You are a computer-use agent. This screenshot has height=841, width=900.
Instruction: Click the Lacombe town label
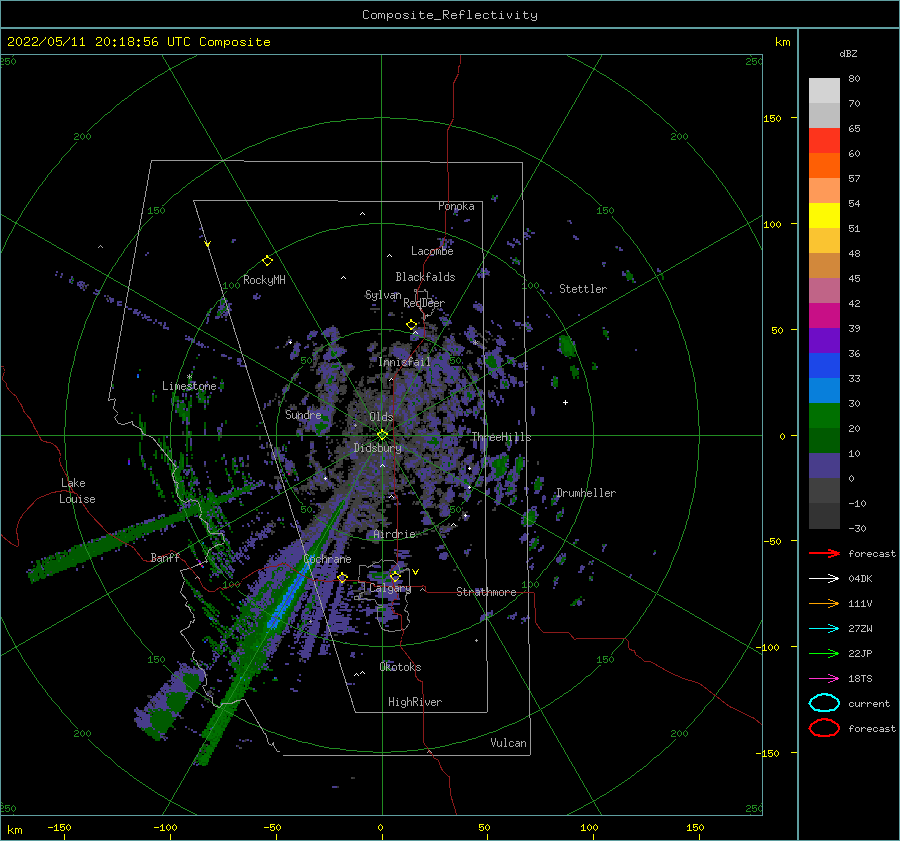(432, 251)
